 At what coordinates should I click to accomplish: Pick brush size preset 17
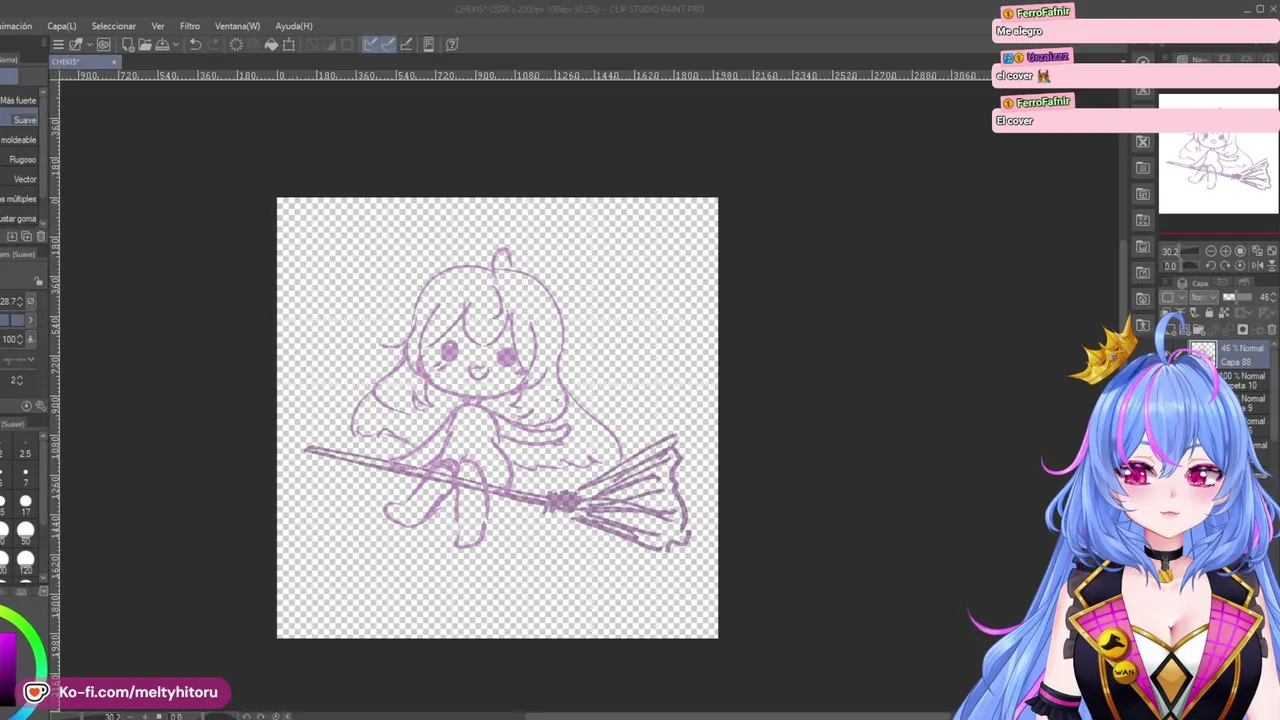(25, 505)
